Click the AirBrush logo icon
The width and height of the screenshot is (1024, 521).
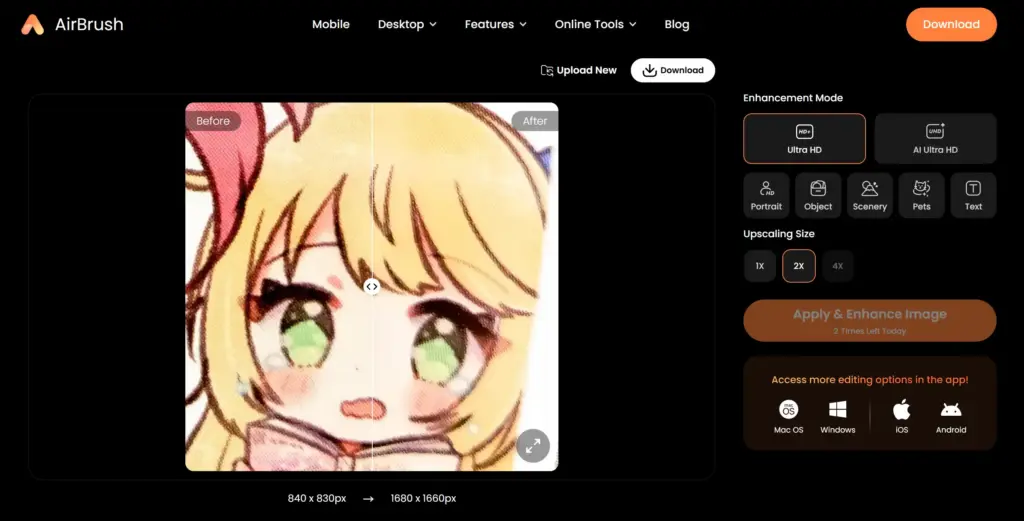click(x=33, y=25)
